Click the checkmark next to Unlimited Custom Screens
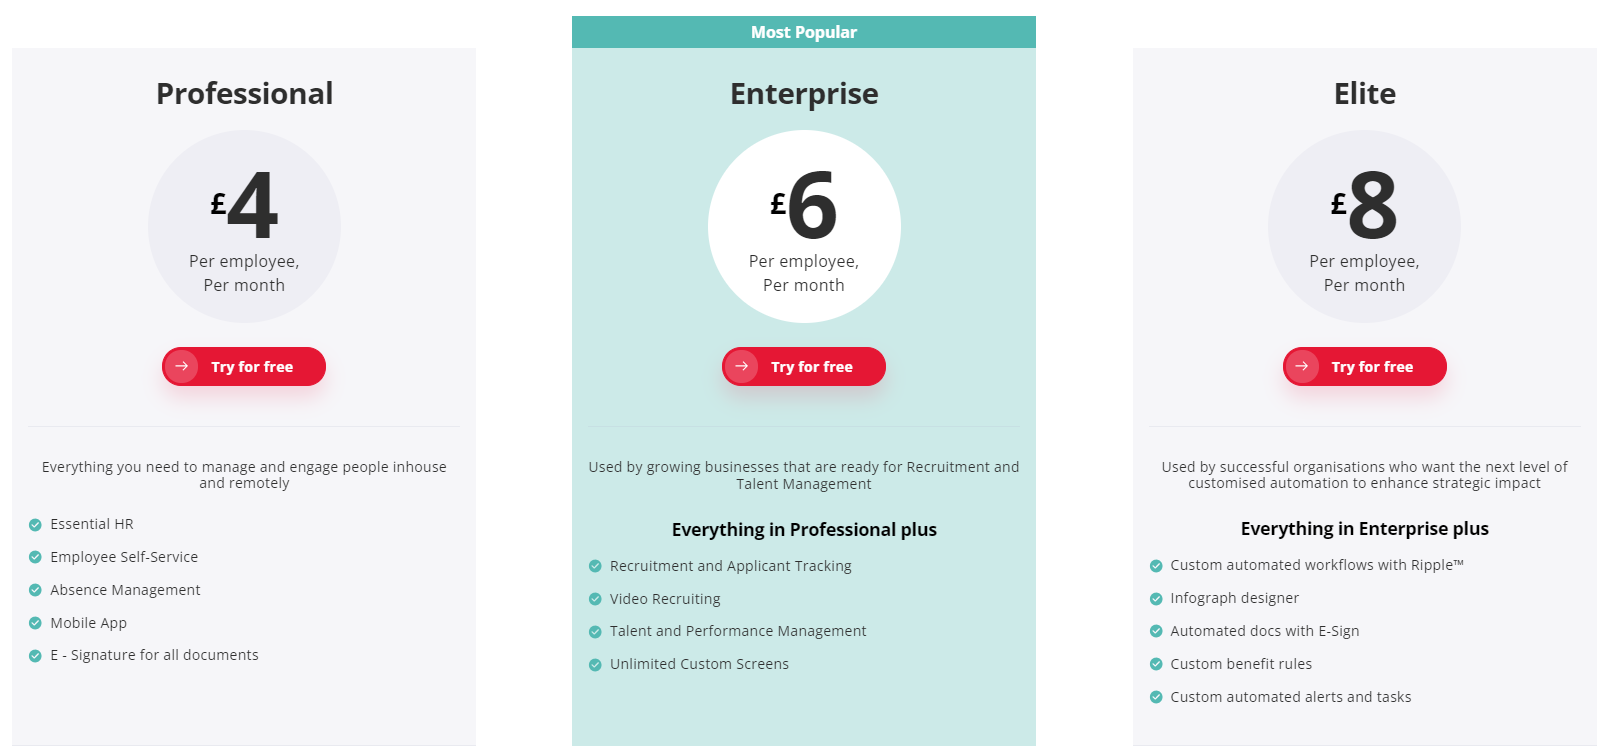 click(595, 665)
